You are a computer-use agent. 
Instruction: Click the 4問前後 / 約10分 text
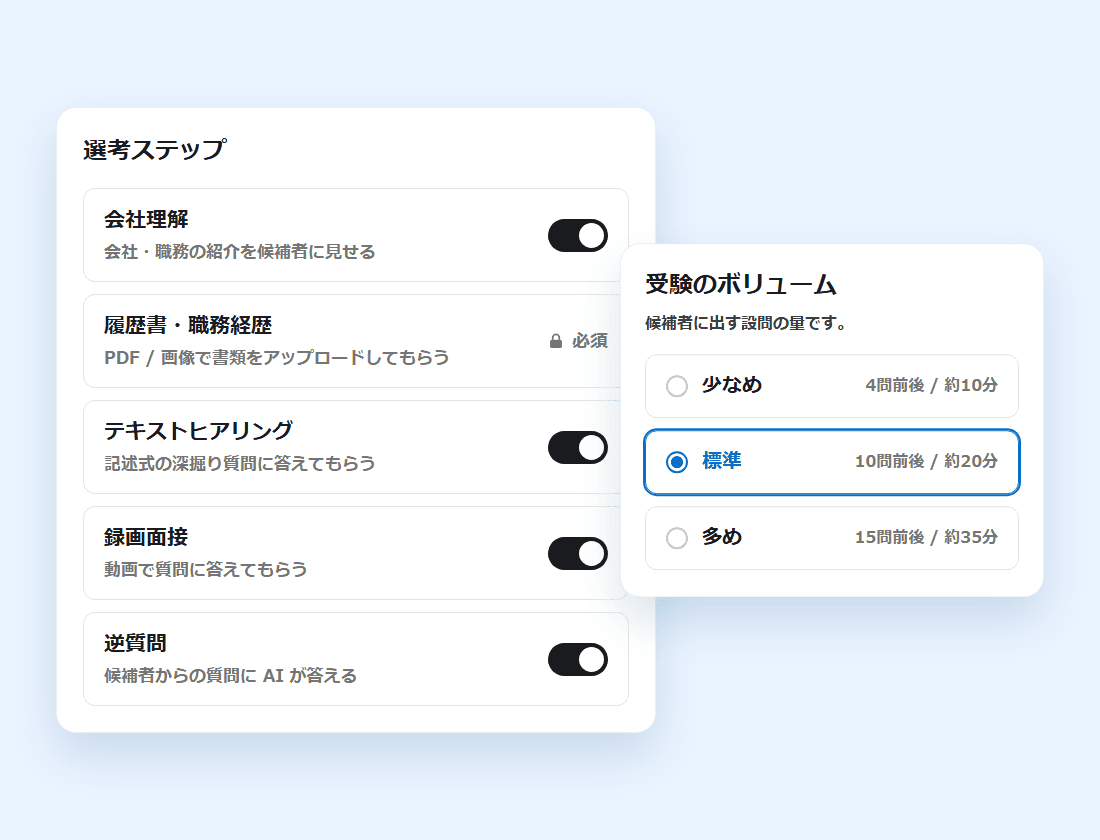(x=932, y=385)
